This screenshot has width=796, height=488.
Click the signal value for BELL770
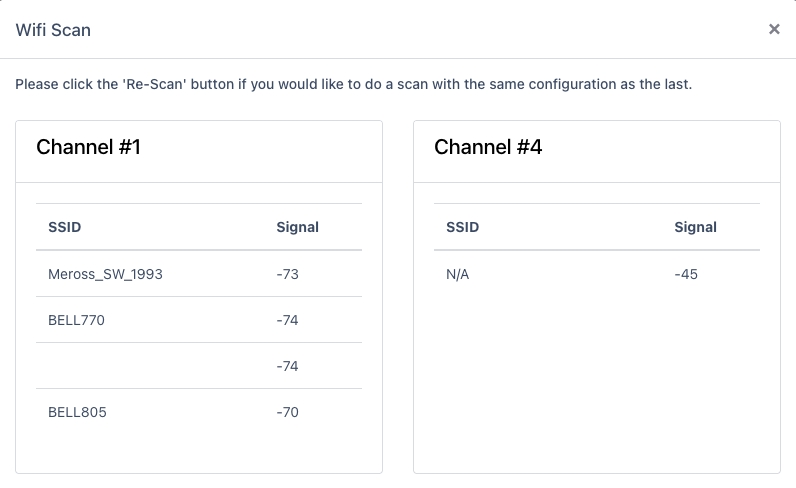tap(287, 320)
